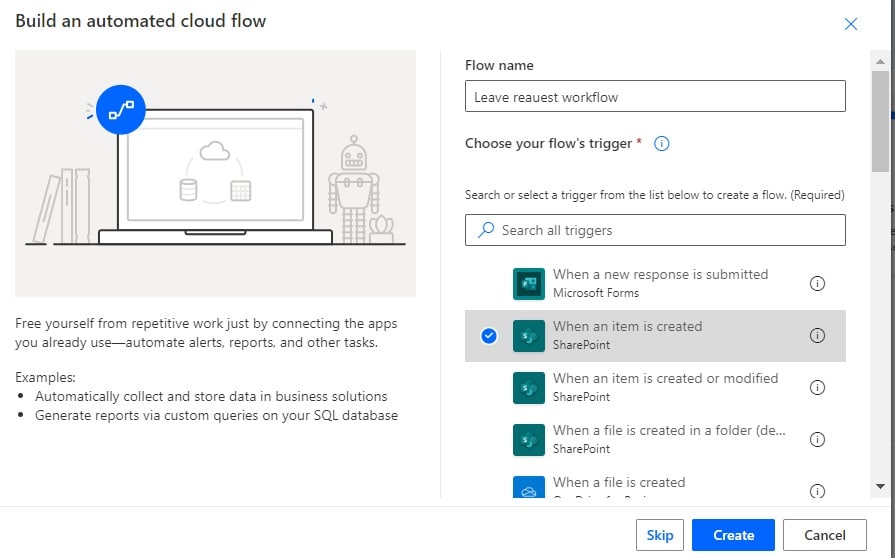The width and height of the screenshot is (895, 558).
Task: Click scrollbar up arrow in trigger panel
Action: (x=880, y=61)
